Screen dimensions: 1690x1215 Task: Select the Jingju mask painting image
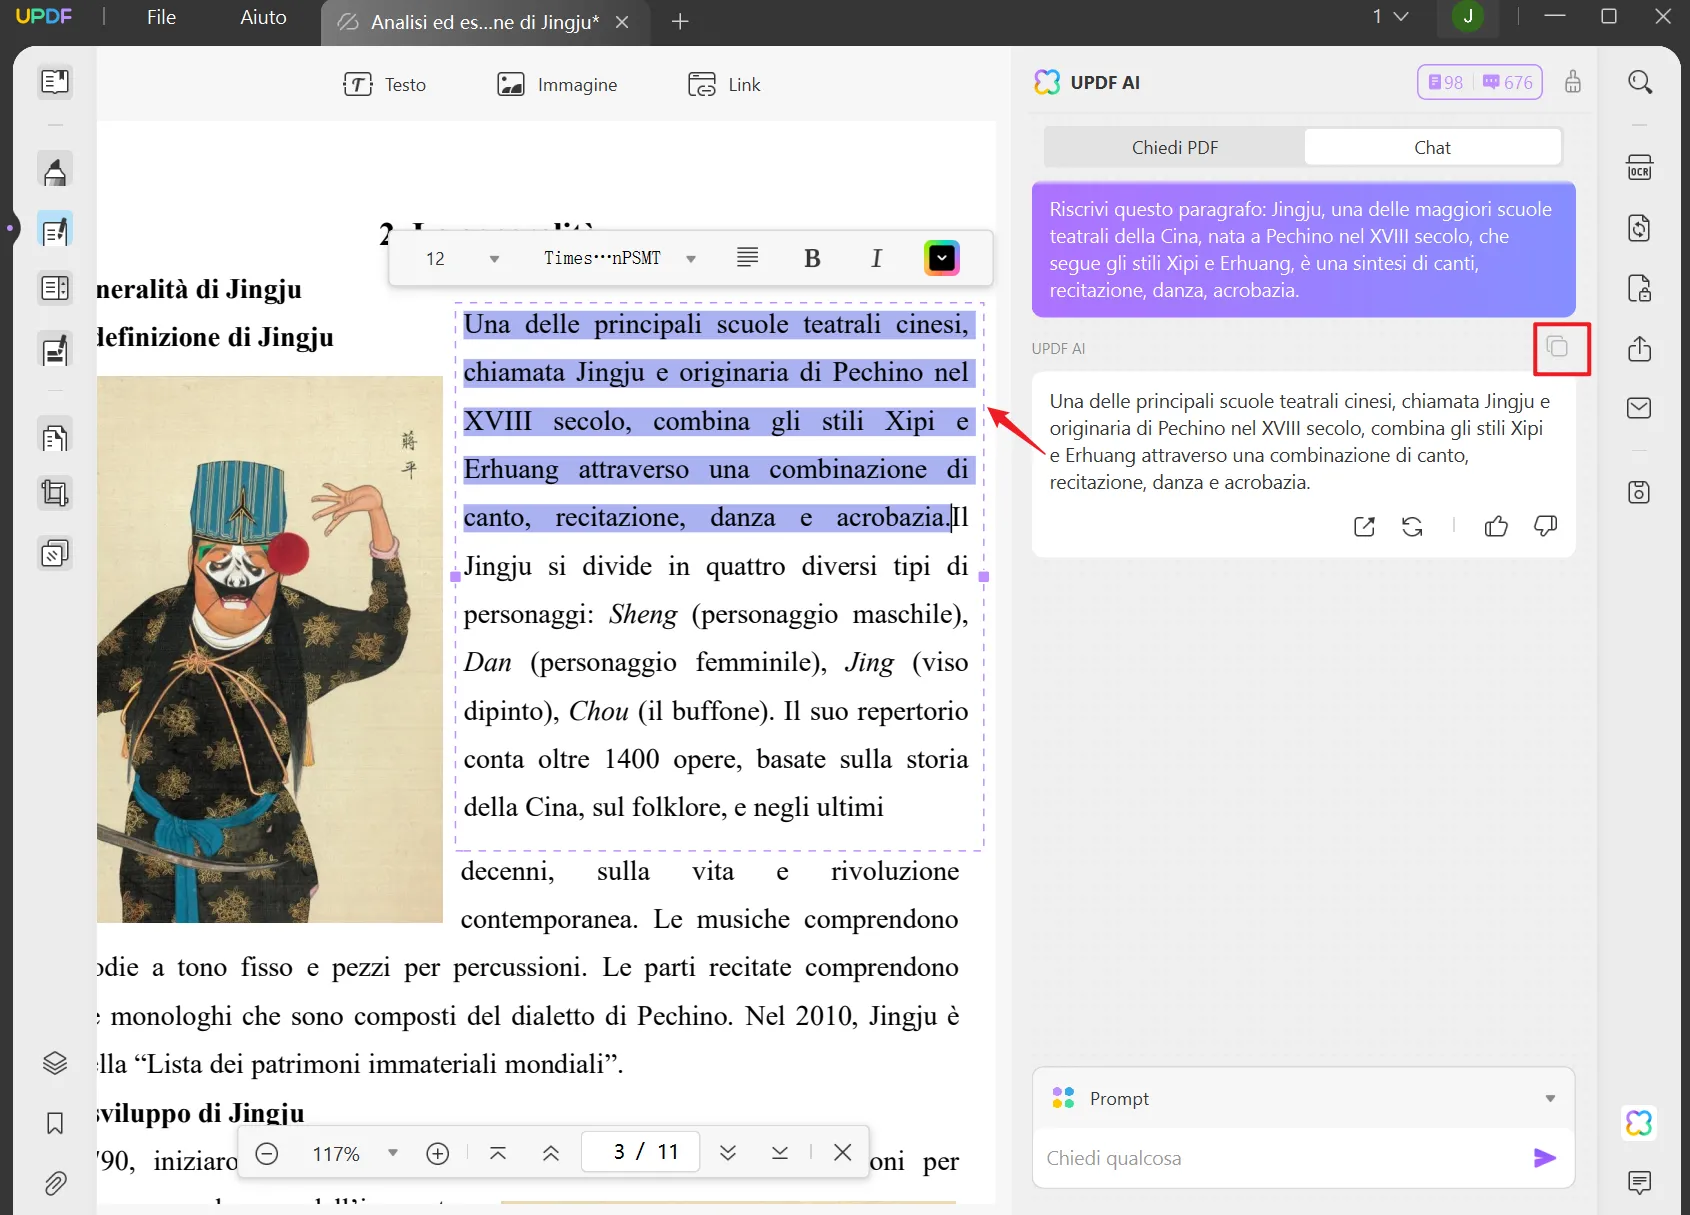[x=270, y=649]
